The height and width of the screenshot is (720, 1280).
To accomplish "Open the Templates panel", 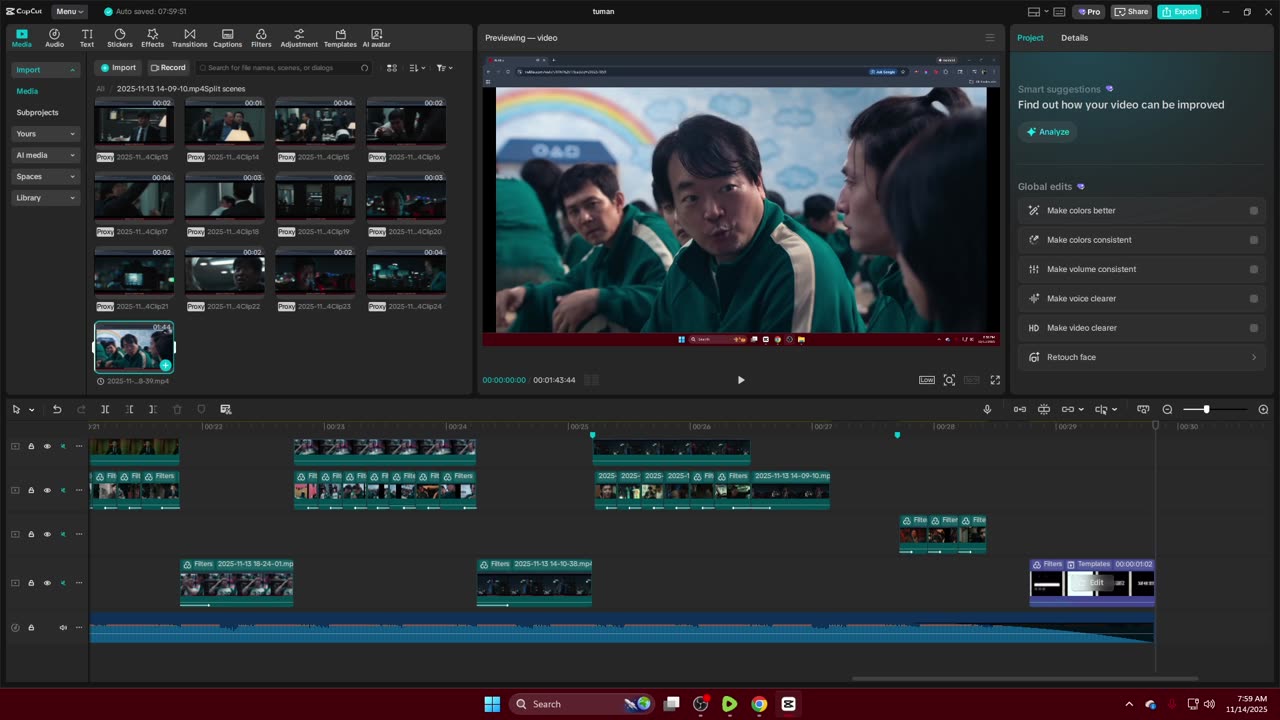I will point(340,38).
